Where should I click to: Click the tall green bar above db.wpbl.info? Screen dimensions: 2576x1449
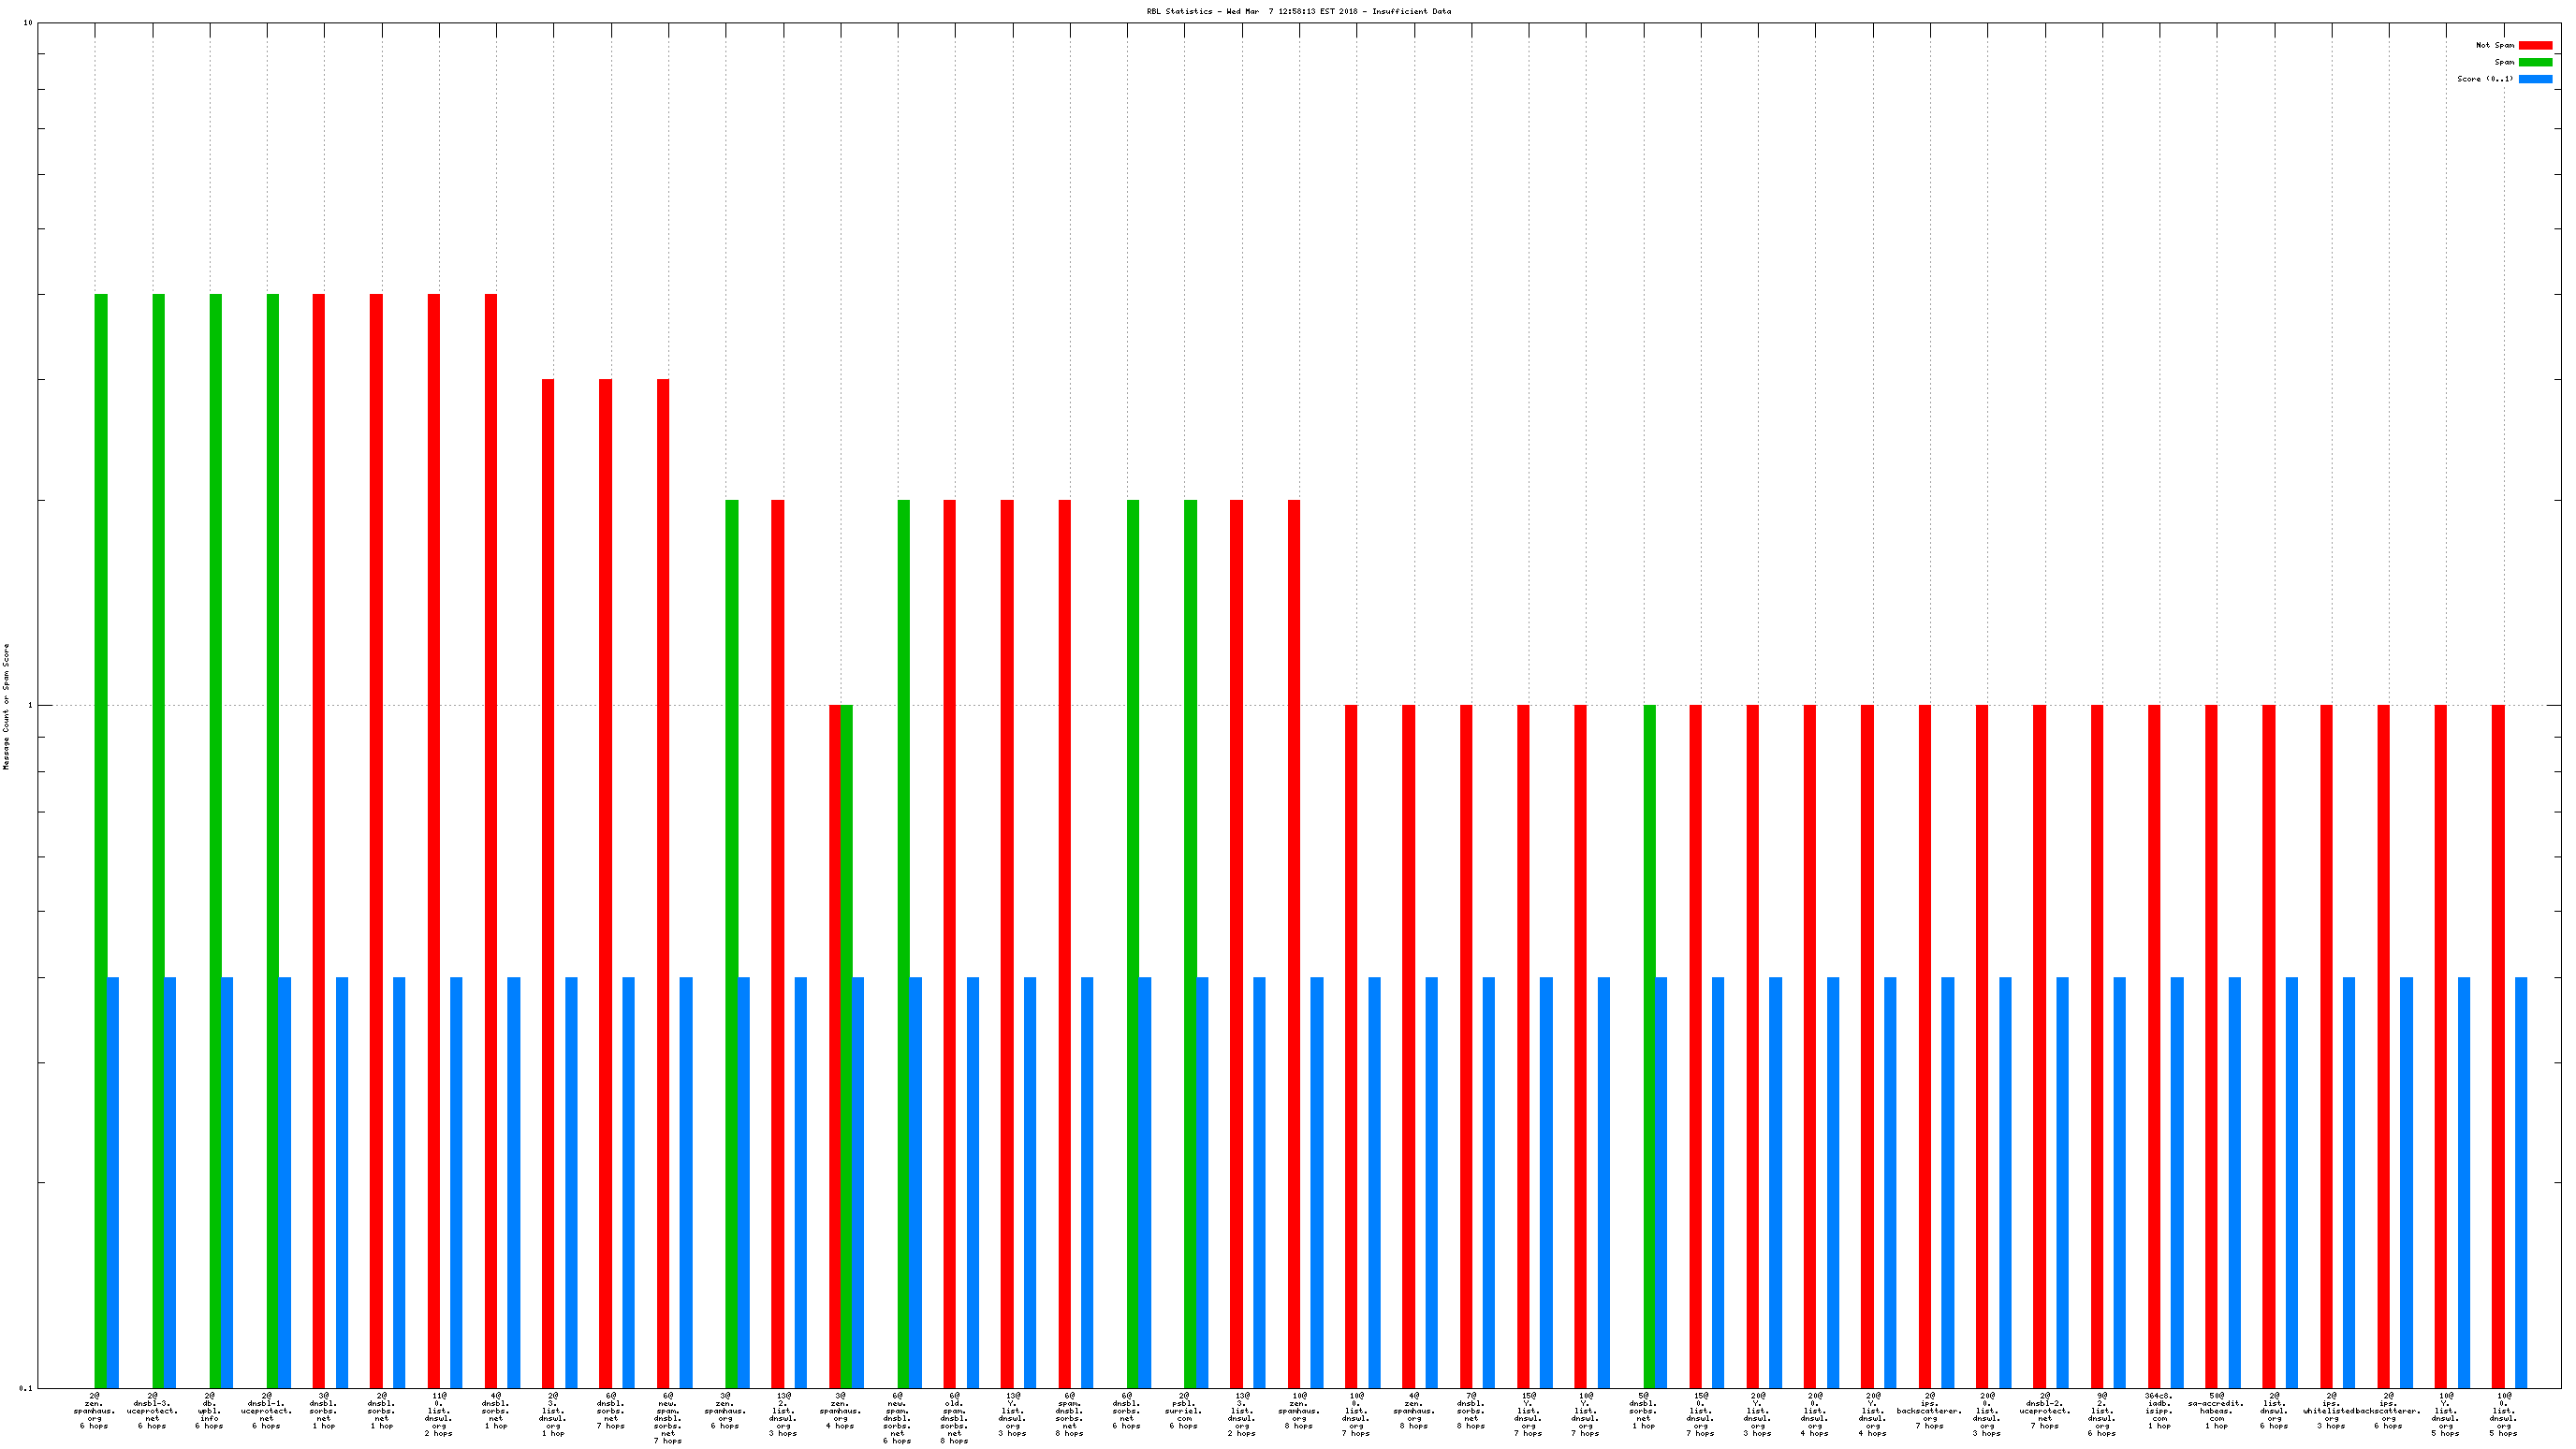tap(215, 800)
